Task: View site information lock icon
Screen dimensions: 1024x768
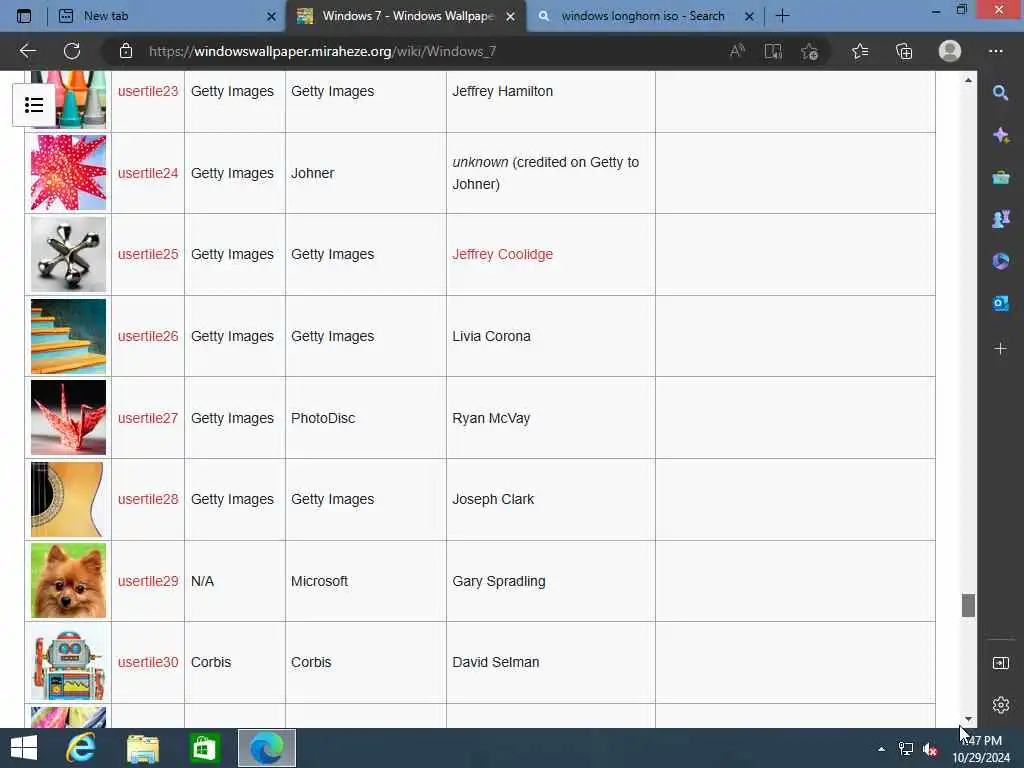Action: click(126, 51)
